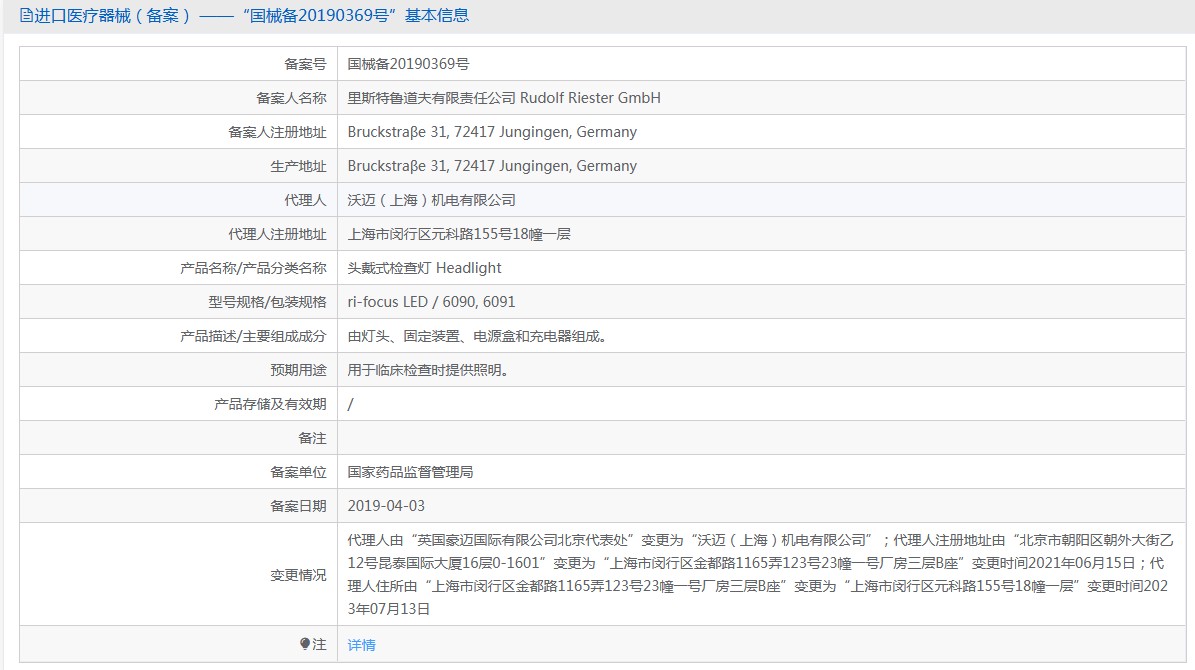Viewport: 1195px width, 670px height.
Task: Click the date 2019-04-03
Action: (x=386, y=506)
